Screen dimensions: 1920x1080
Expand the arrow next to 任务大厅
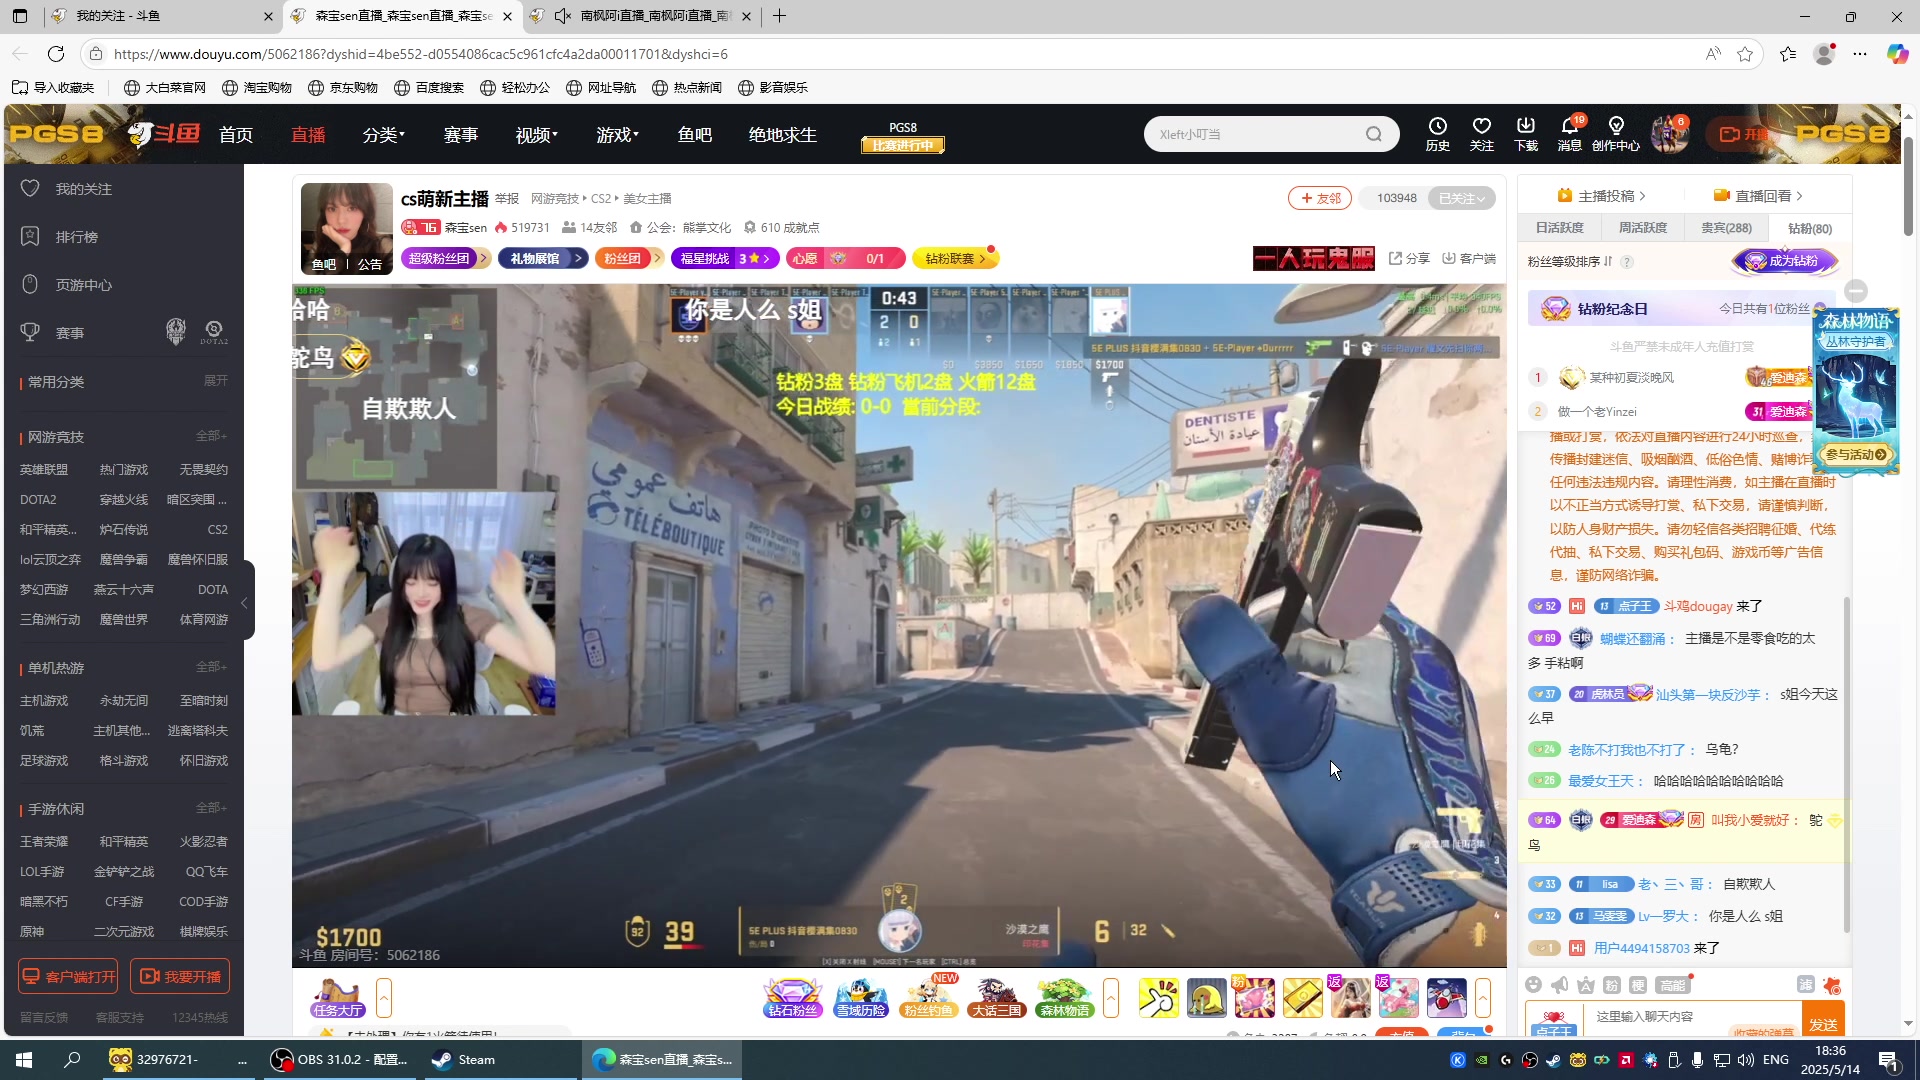(384, 998)
